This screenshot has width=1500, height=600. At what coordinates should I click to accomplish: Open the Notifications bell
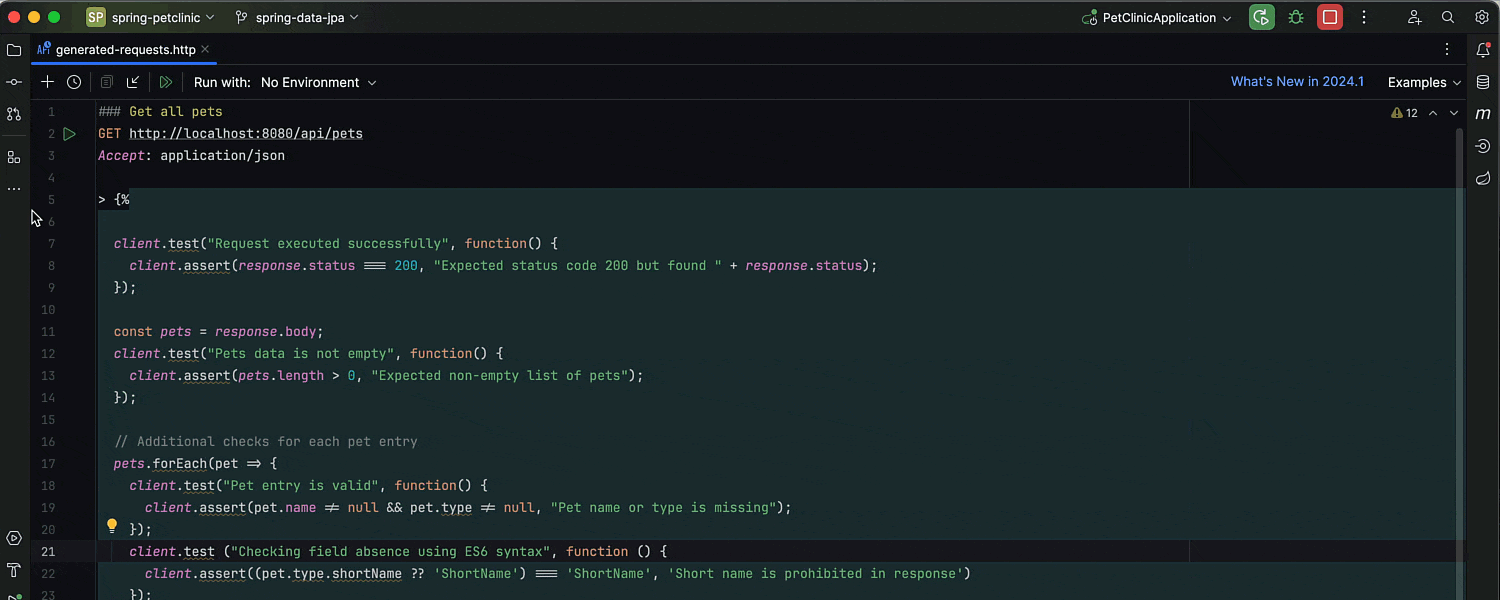tap(1482, 50)
